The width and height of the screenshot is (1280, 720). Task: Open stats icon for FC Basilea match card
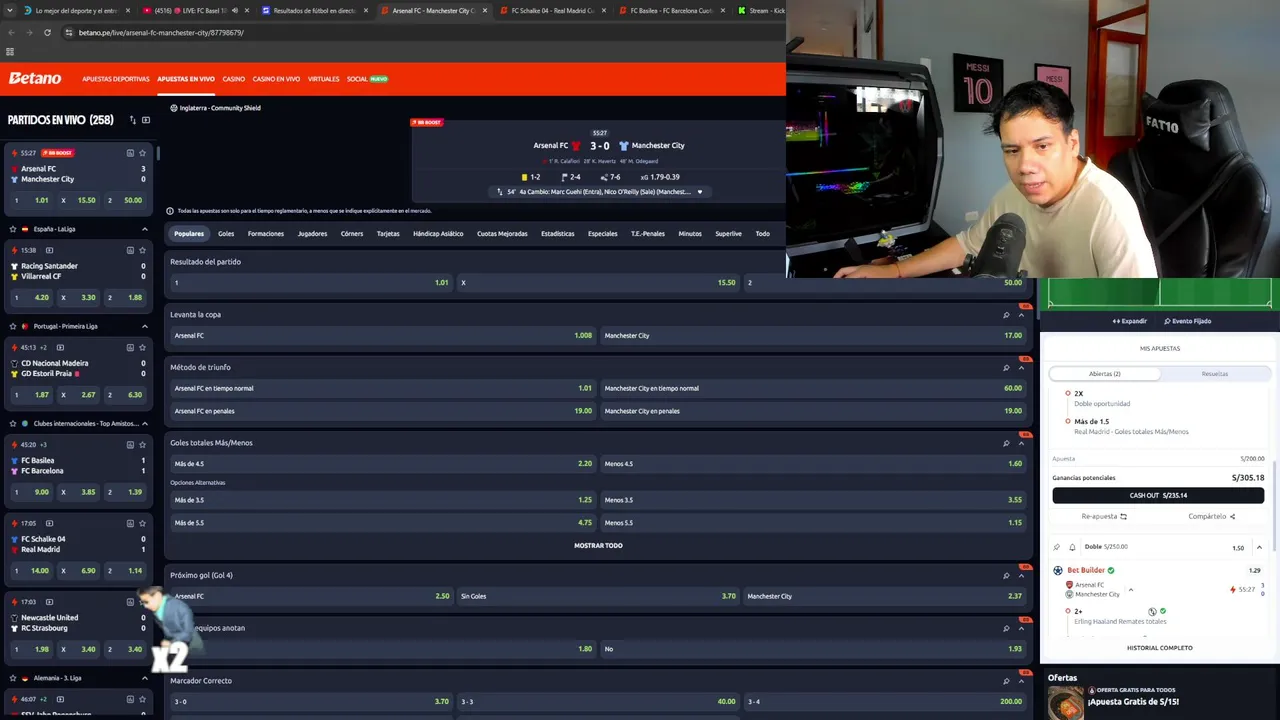130,444
